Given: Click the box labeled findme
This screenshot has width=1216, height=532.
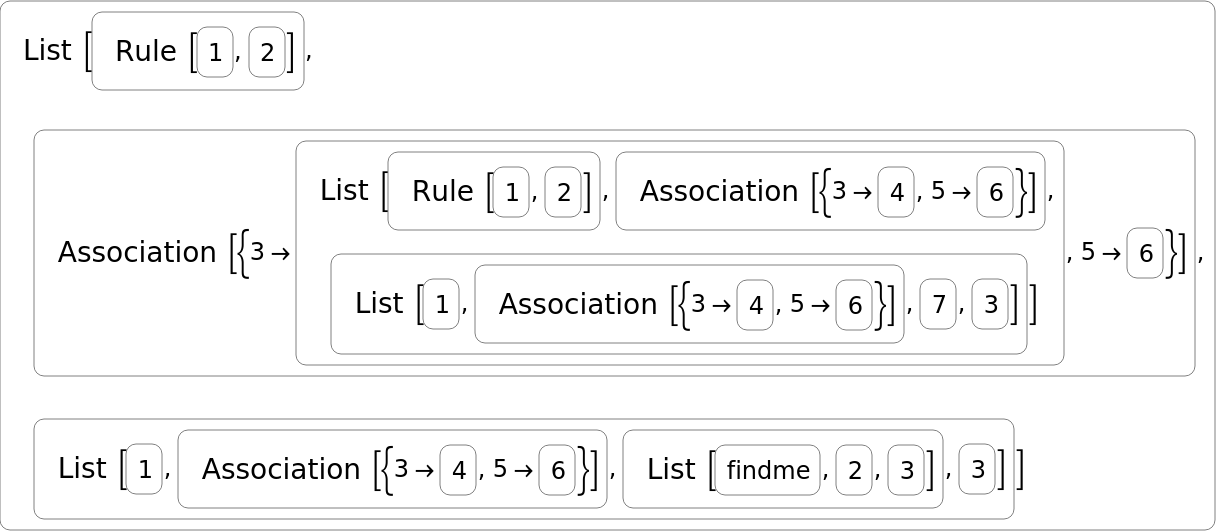Looking at the screenshot, I should 767,470.
